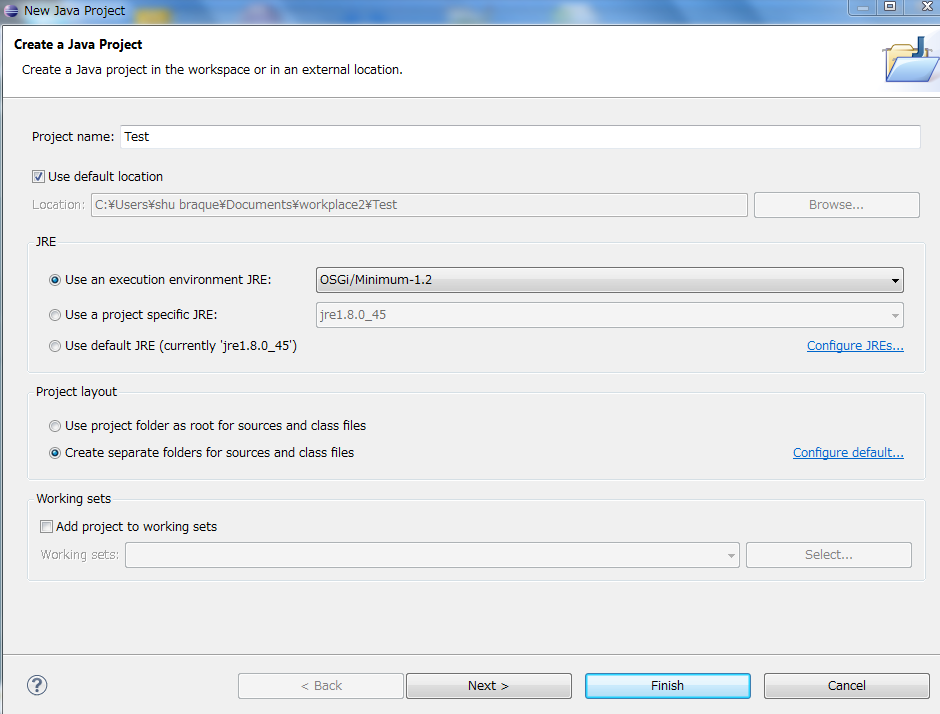Click the Select... button for working sets

coord(828,554)
